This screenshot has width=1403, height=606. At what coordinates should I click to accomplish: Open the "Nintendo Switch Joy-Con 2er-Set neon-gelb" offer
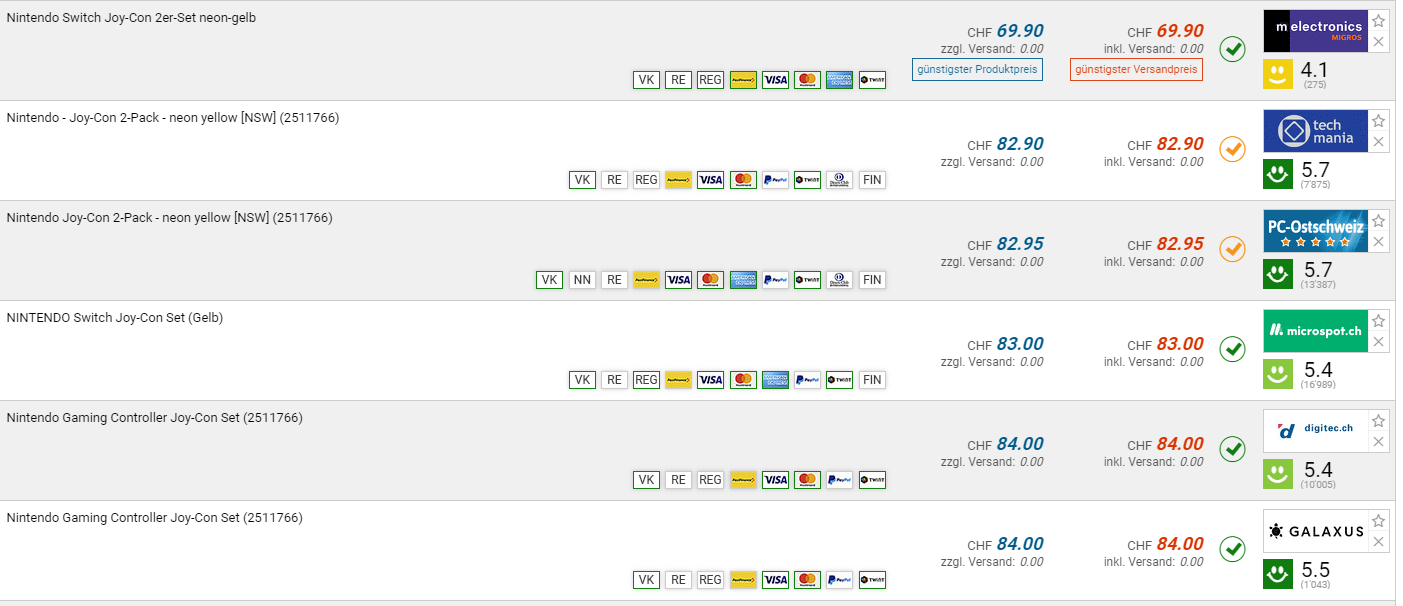click(131, 18)
